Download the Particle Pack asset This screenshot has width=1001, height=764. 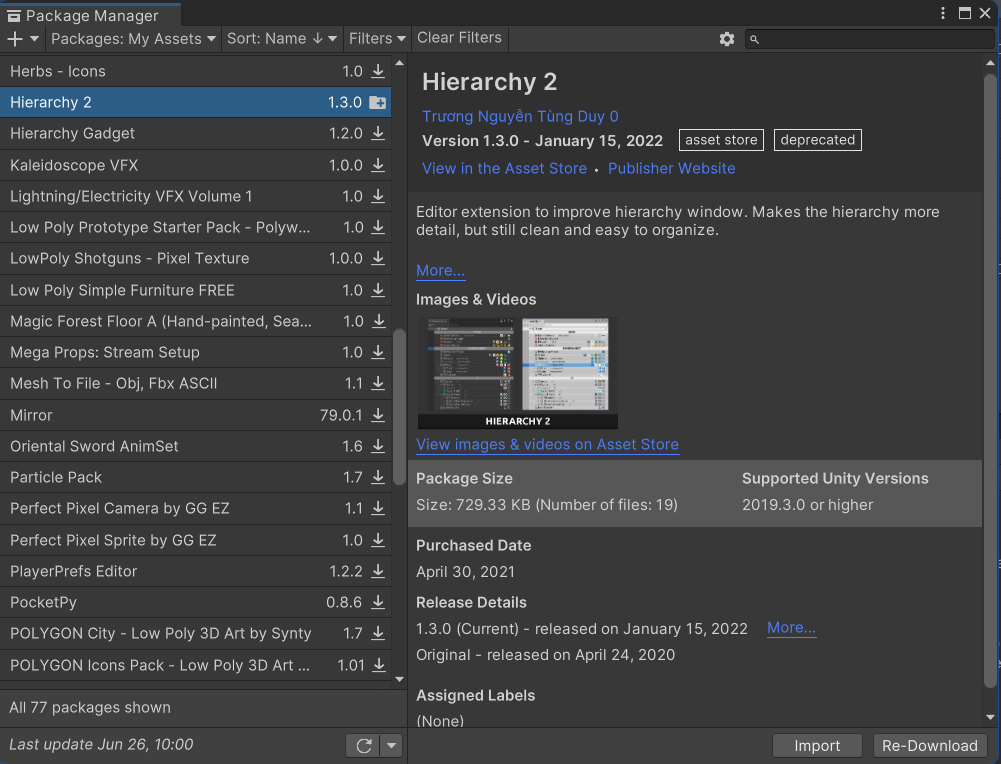(378, 477)
